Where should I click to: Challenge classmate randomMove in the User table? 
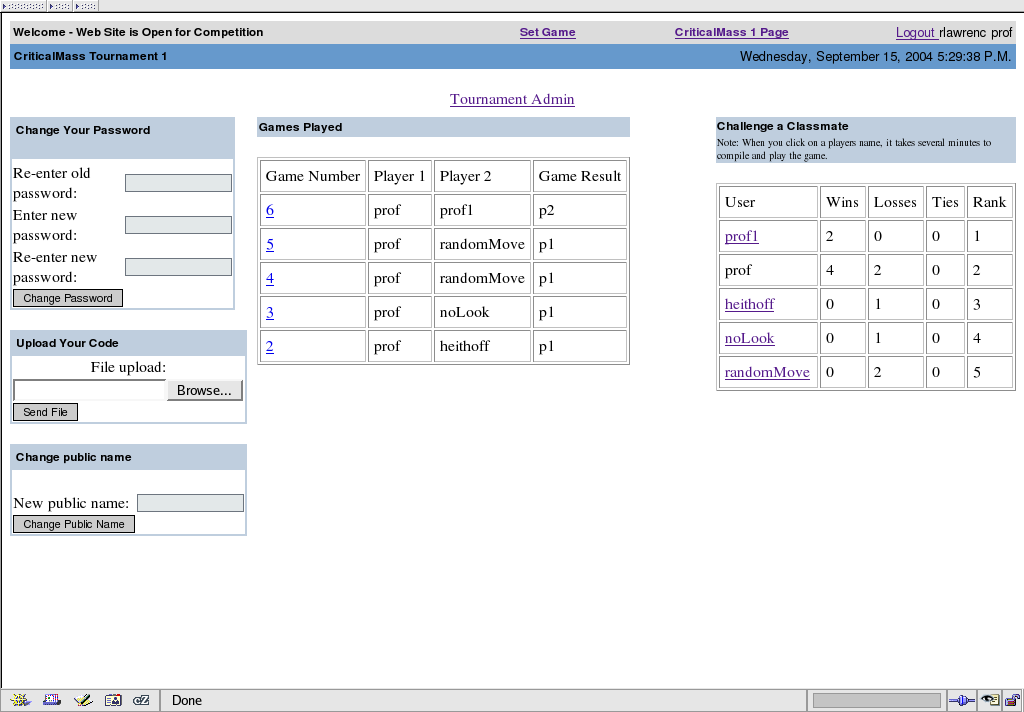coord(767,372)
